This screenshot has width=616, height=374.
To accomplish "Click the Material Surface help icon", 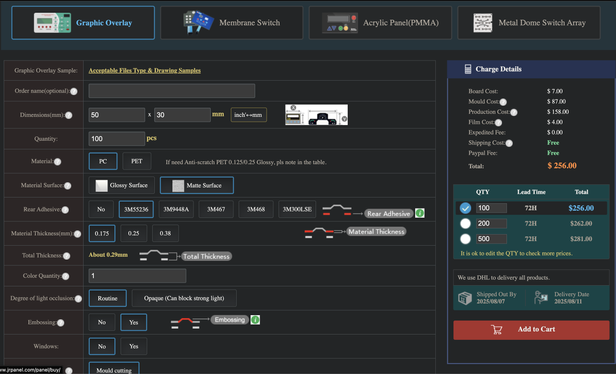I will tap(68, 185).
